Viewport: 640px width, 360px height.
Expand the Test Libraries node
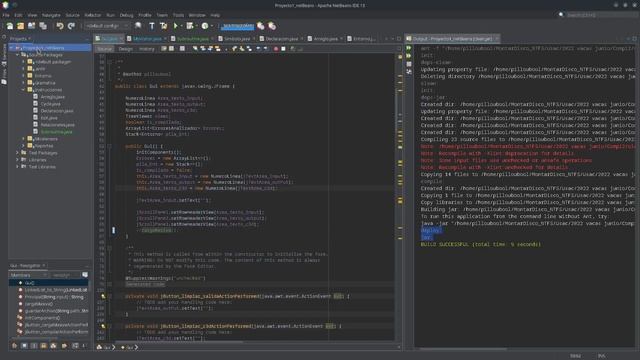18,167
